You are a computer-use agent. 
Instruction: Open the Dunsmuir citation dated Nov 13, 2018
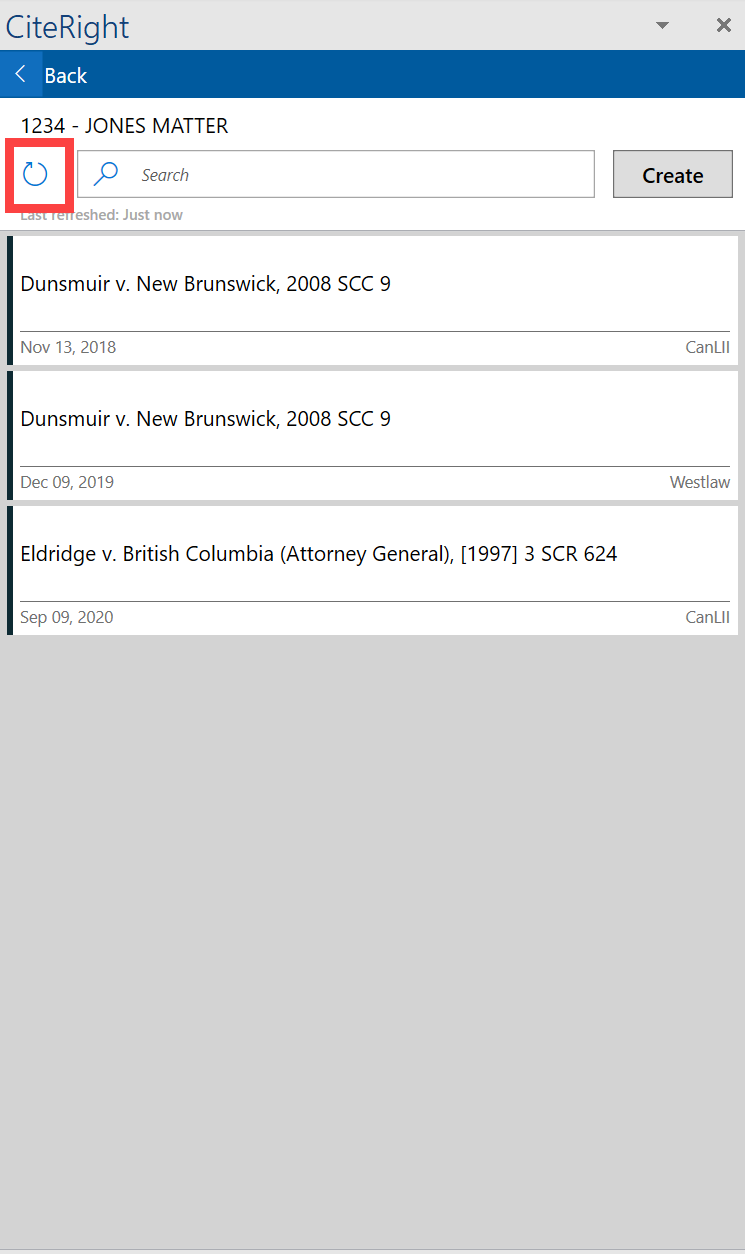[373, 300]
